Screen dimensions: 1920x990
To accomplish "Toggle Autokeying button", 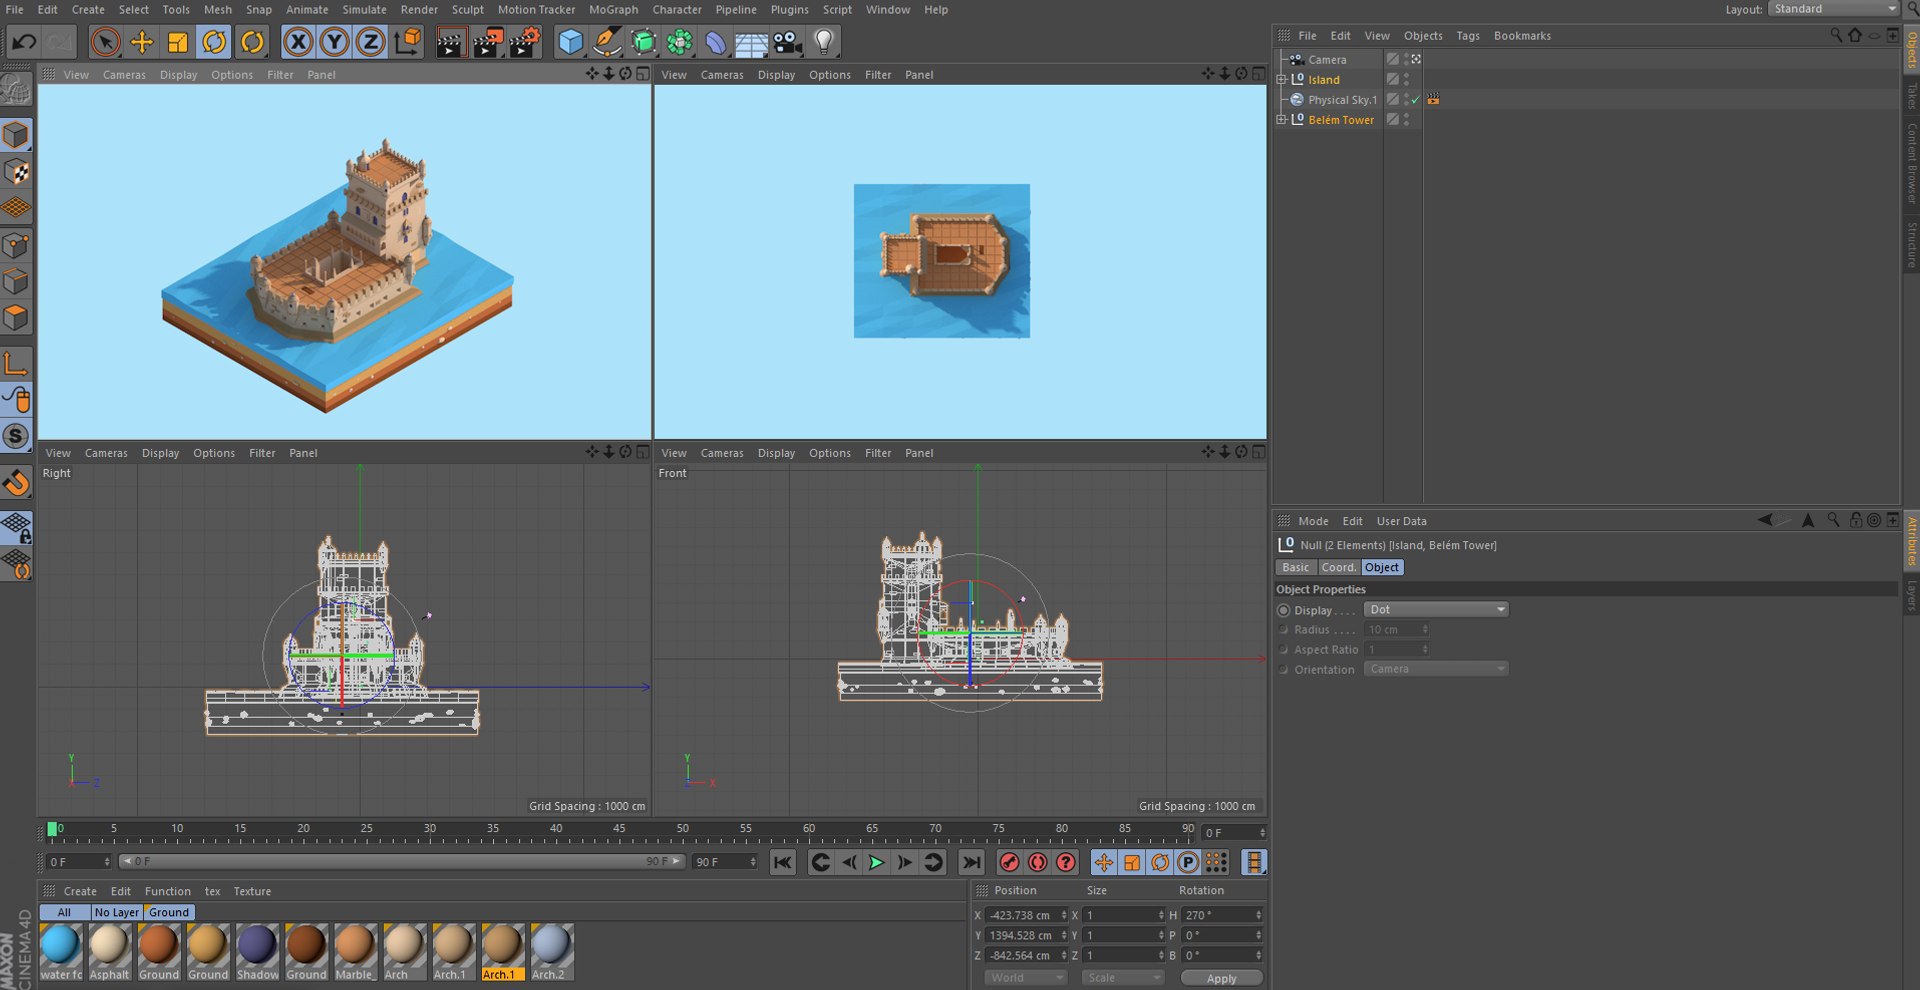I will [x=1038, y=862].
